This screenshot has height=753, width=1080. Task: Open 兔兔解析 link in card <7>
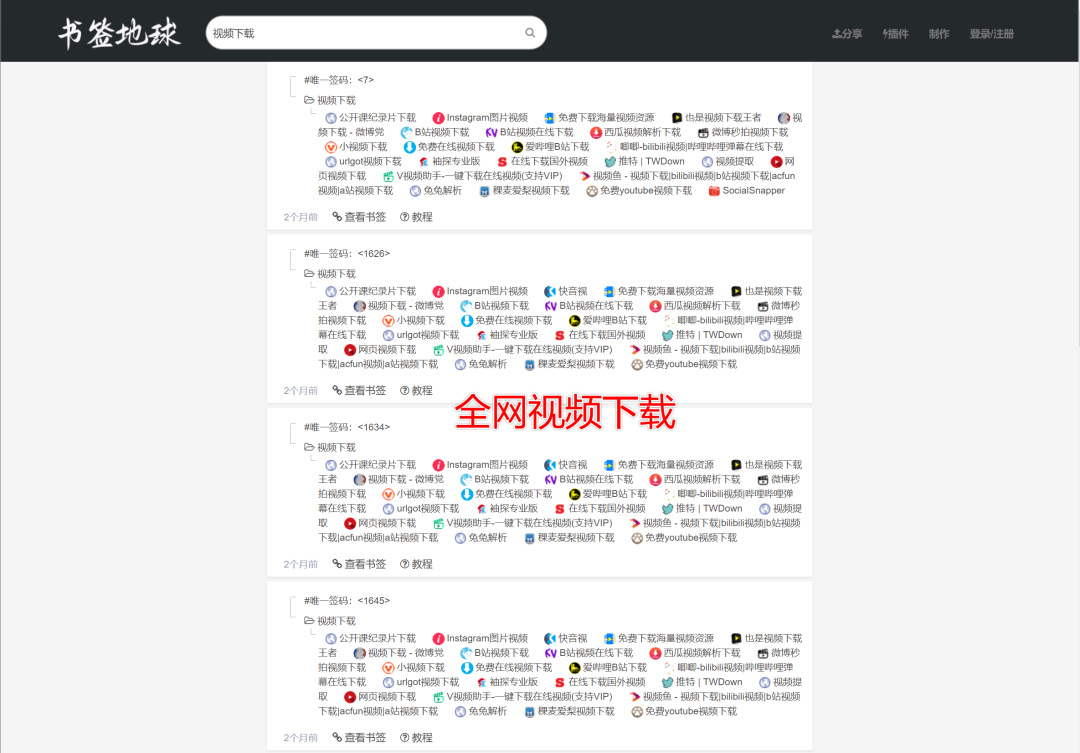click(442, 191)
